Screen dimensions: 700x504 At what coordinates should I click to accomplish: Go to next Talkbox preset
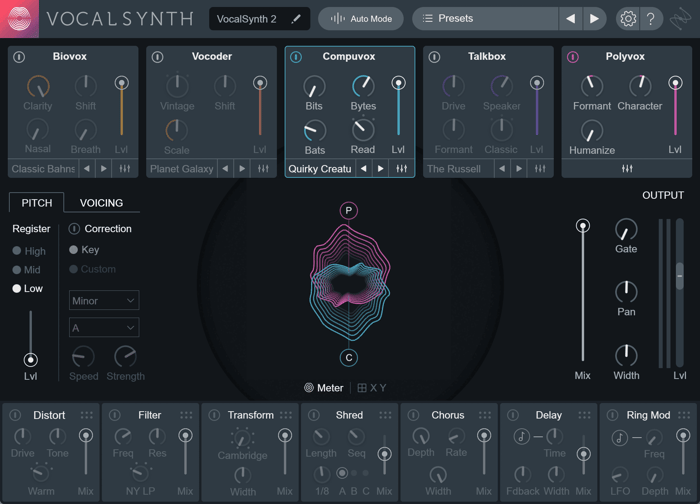[x=519, y=169]
